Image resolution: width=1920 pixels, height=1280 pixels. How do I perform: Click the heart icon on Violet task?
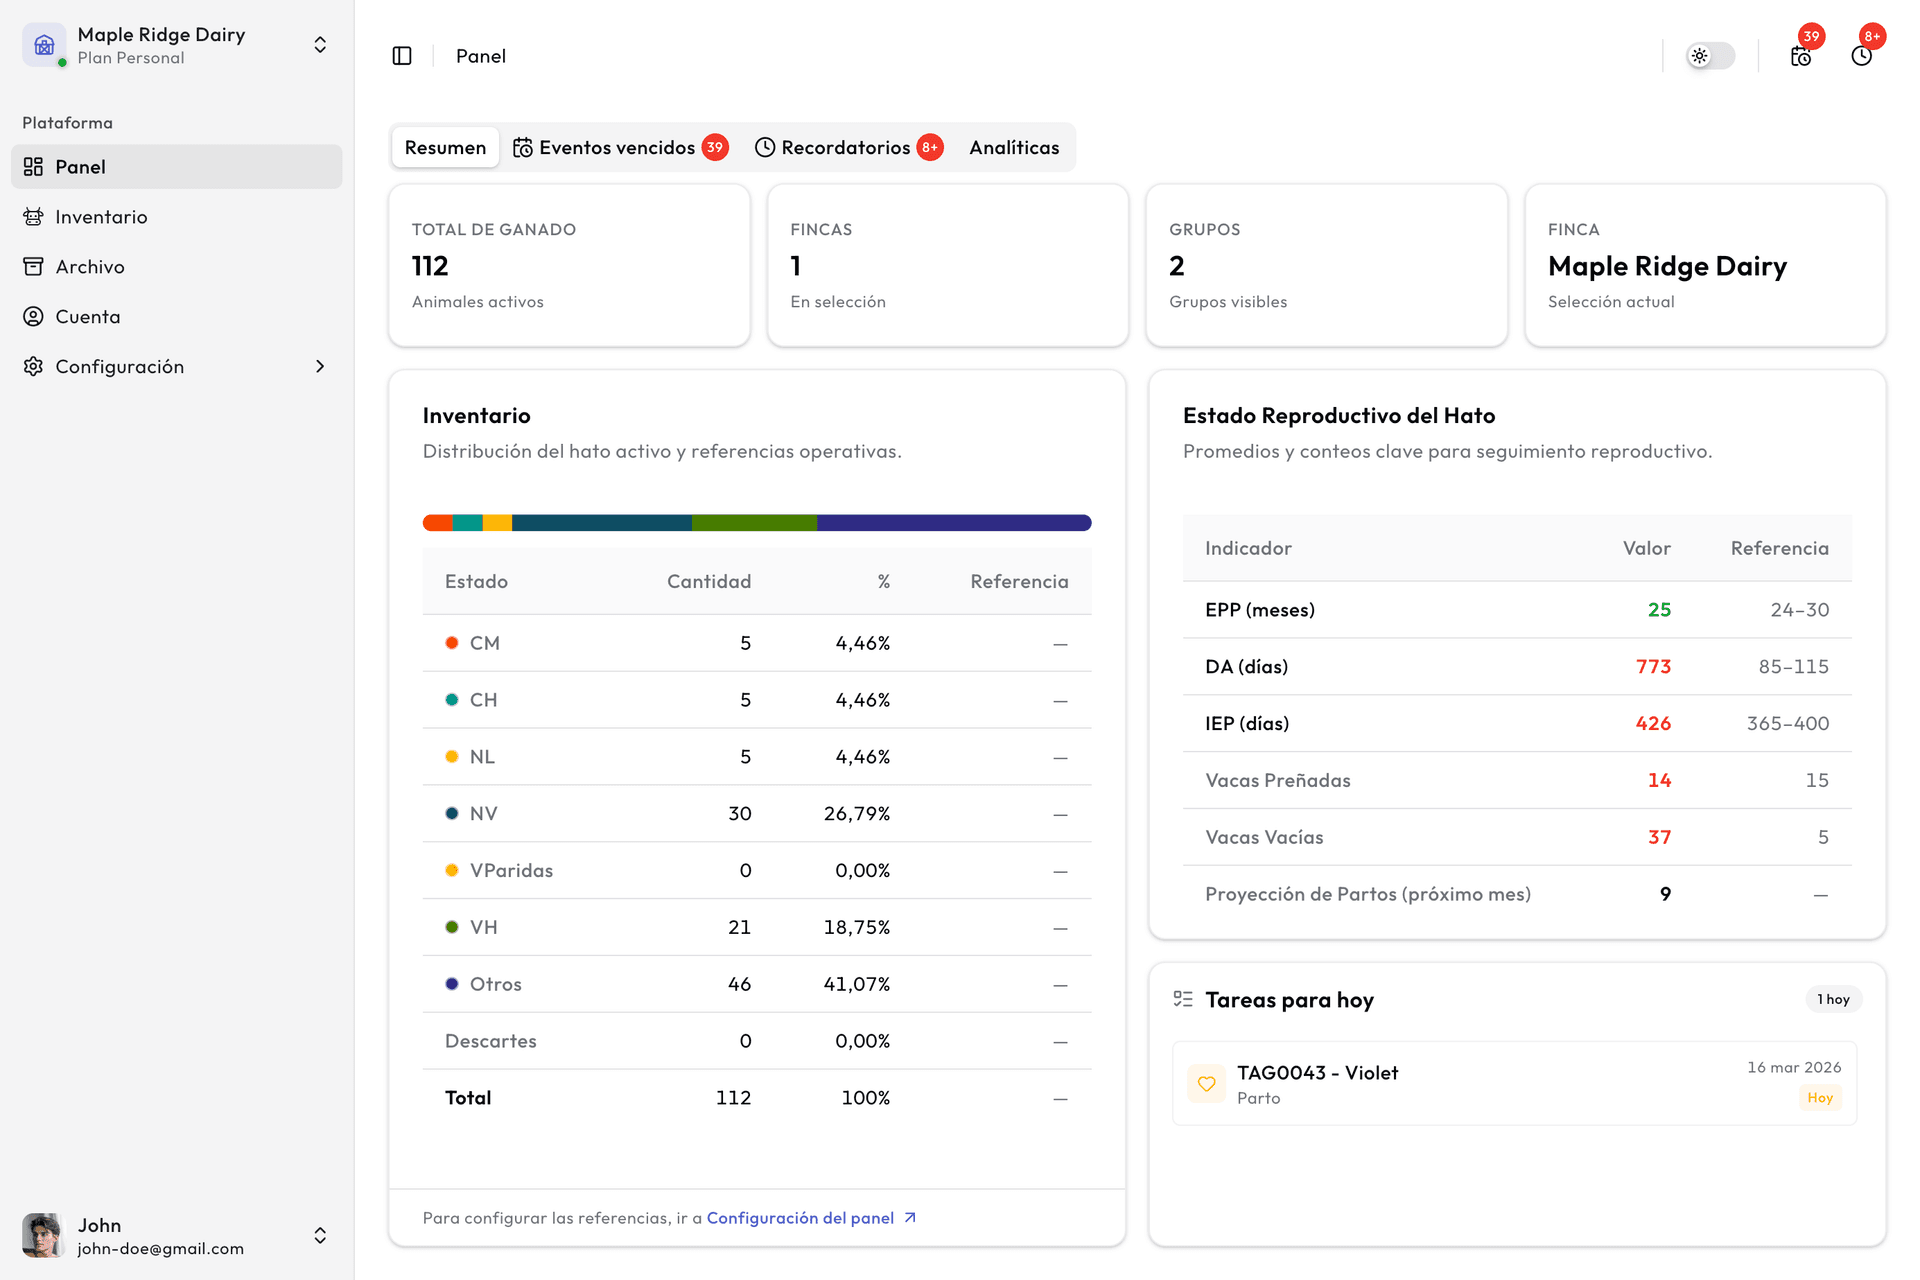(1207, 1084)
